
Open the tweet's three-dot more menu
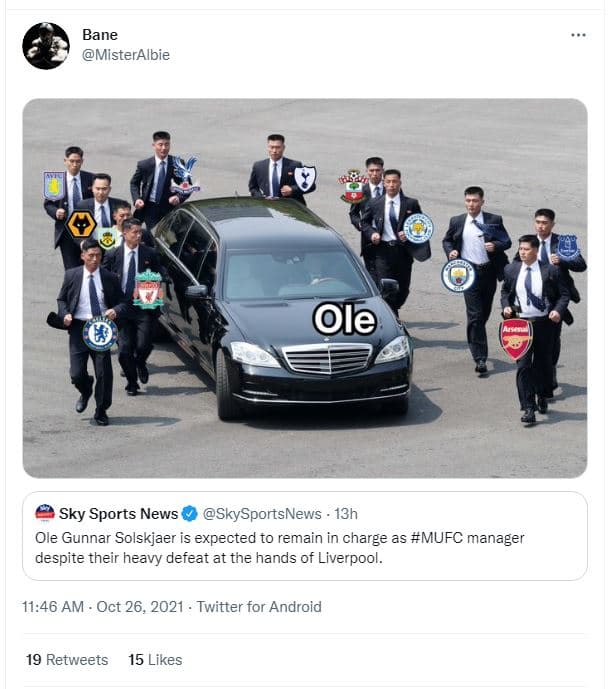pyautogui.click(x=578, y=35)
